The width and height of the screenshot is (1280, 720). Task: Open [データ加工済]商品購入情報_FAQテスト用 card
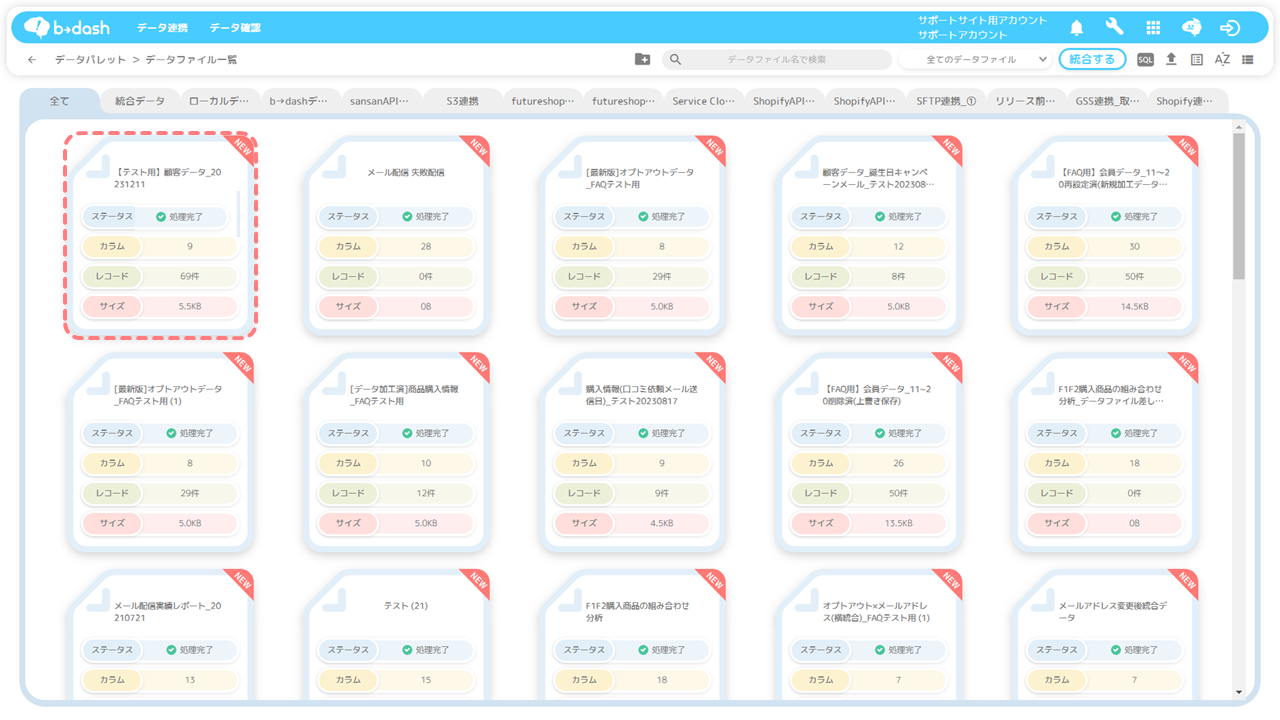pos(397,451)
